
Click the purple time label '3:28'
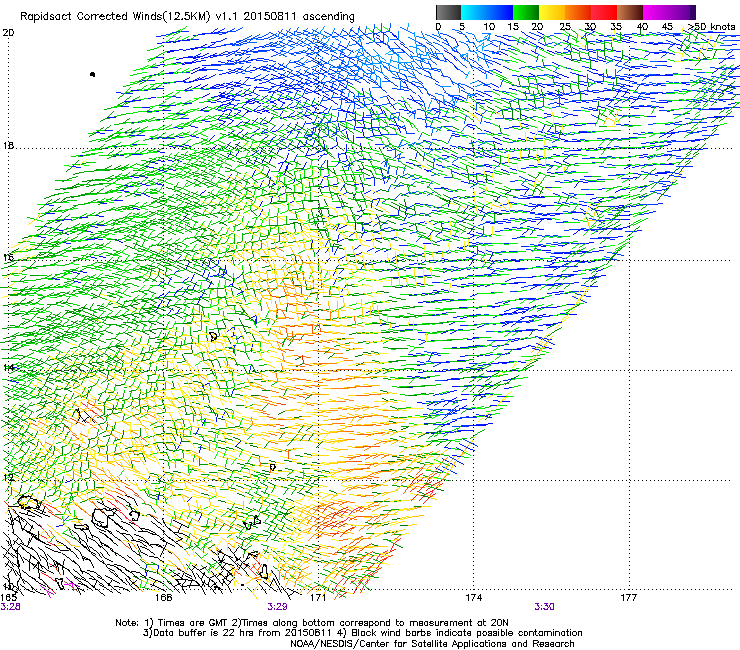pos(10,607)
